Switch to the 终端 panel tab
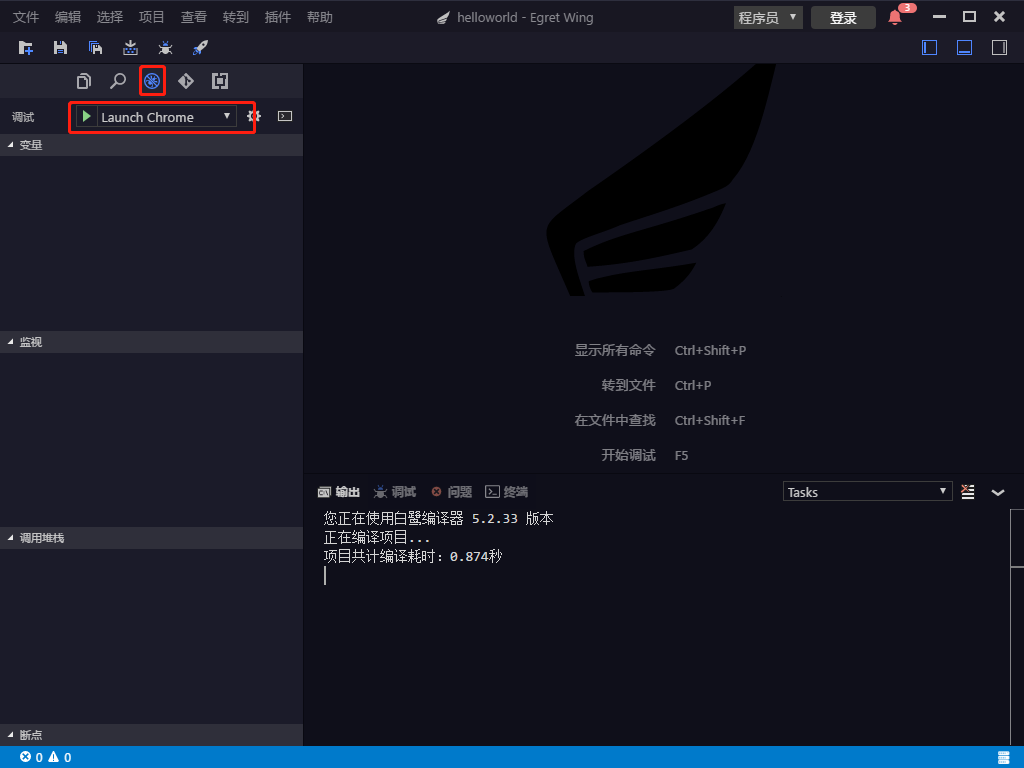Screen dimensions: 1024x768 click(x=507, y=492)
